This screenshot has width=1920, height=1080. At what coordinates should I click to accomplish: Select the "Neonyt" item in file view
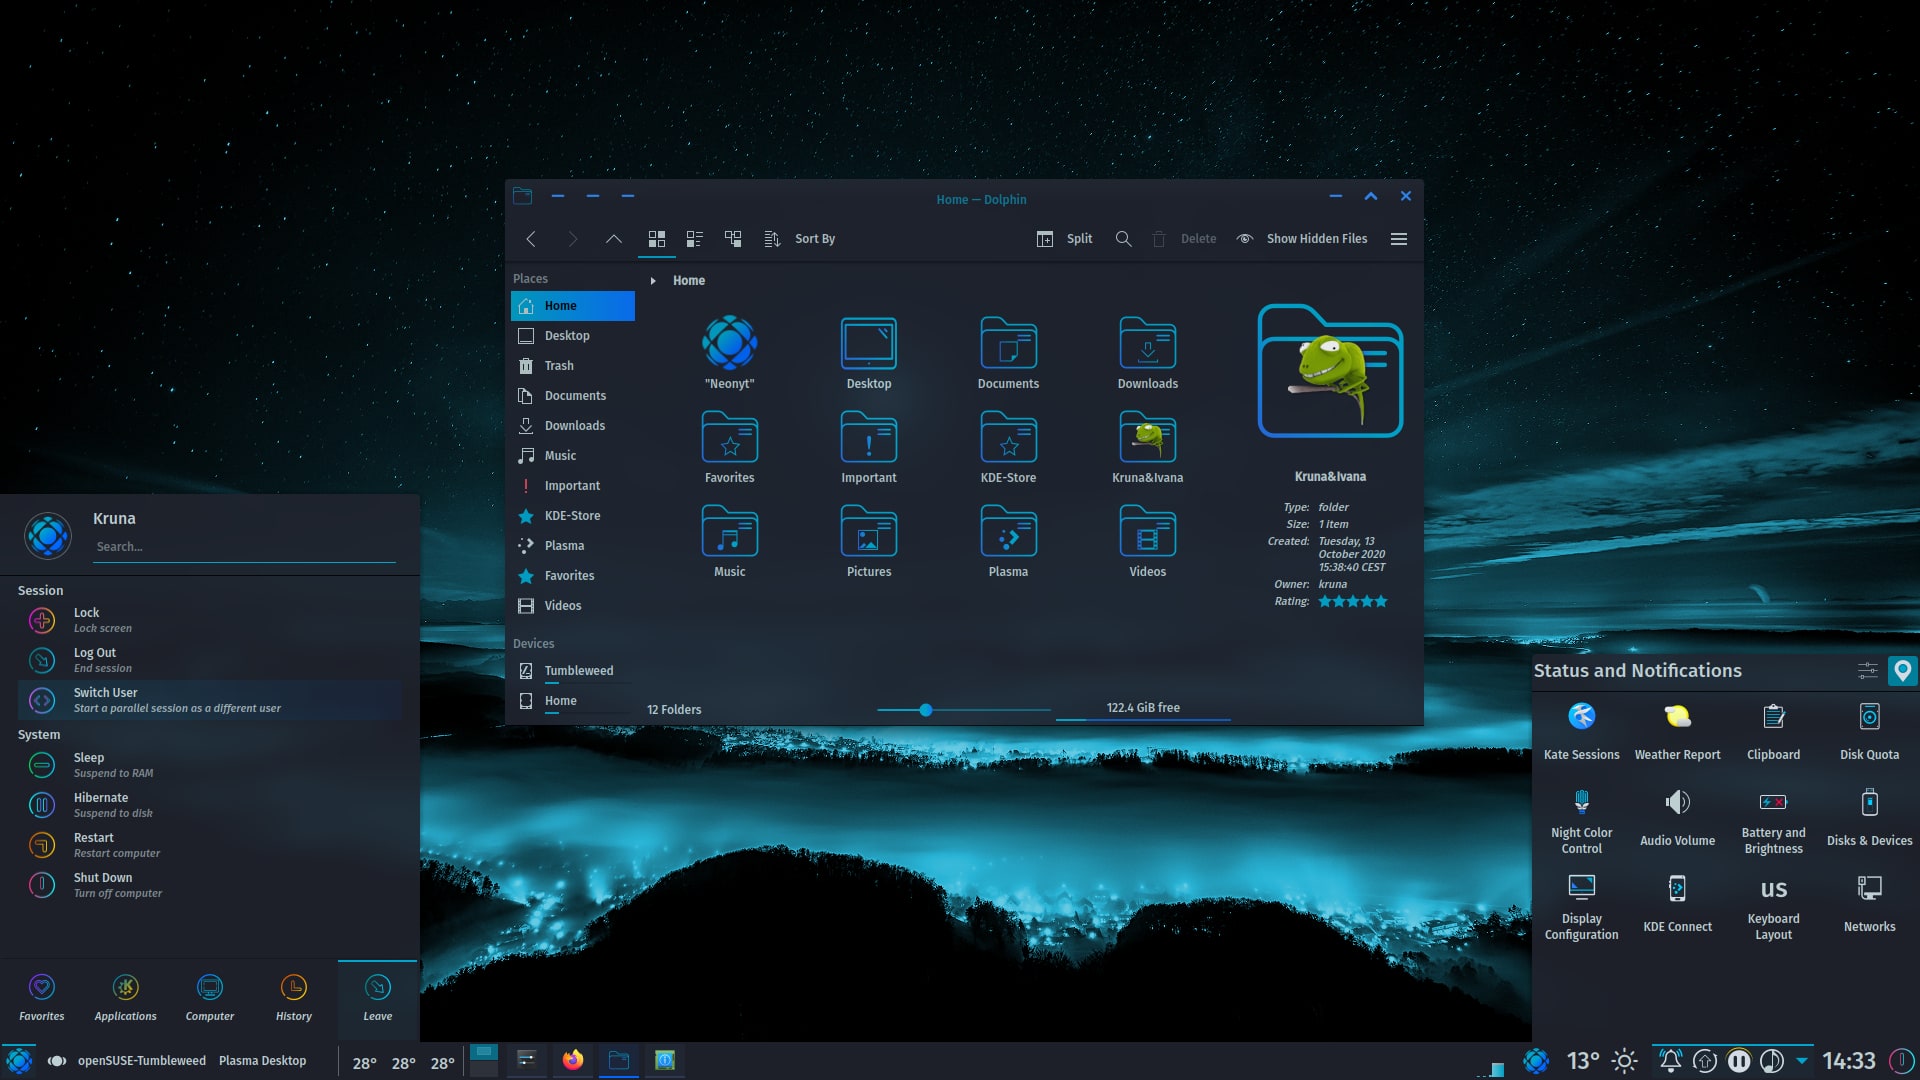pos(730,352)
